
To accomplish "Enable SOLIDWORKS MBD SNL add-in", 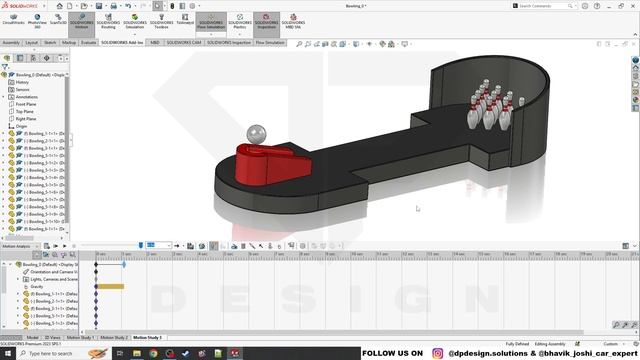I will coord(293,21).
